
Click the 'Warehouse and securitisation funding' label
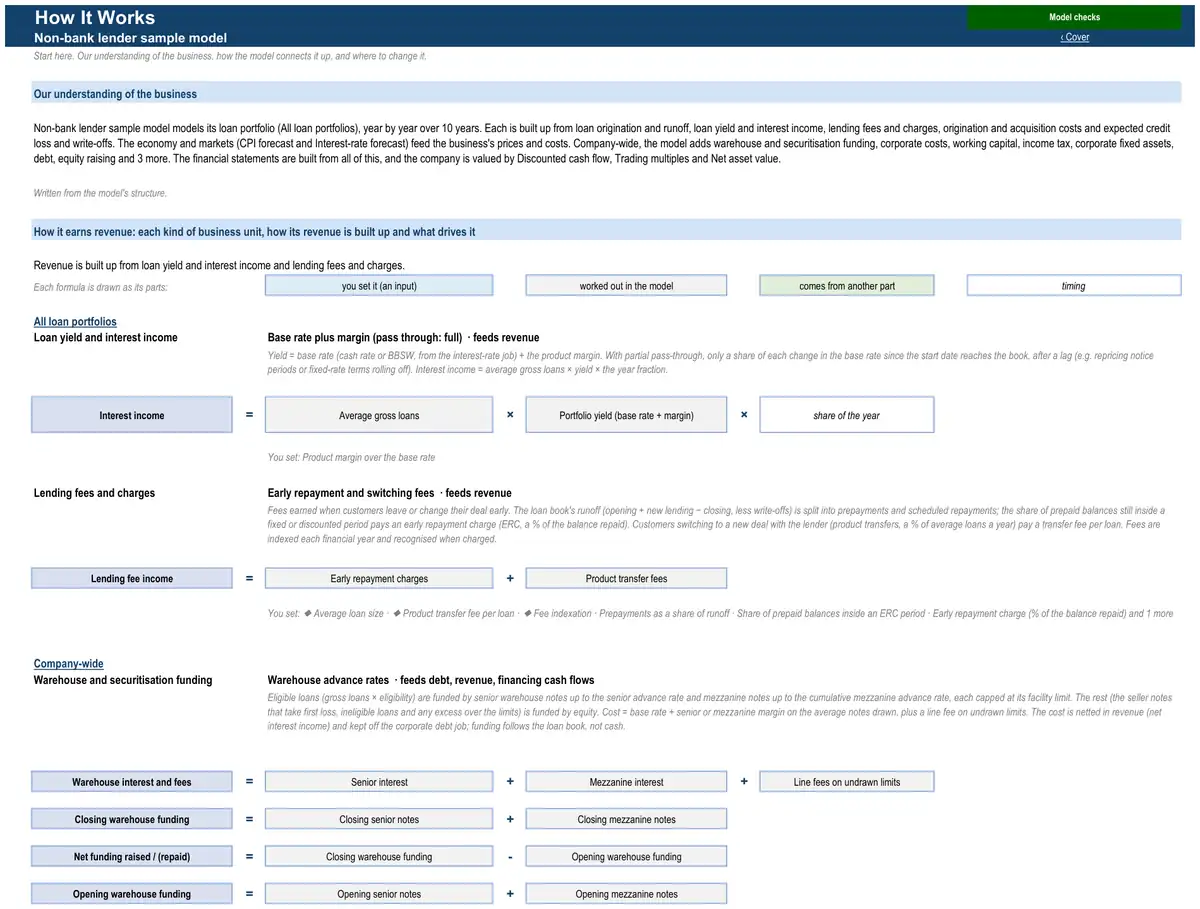123,680
